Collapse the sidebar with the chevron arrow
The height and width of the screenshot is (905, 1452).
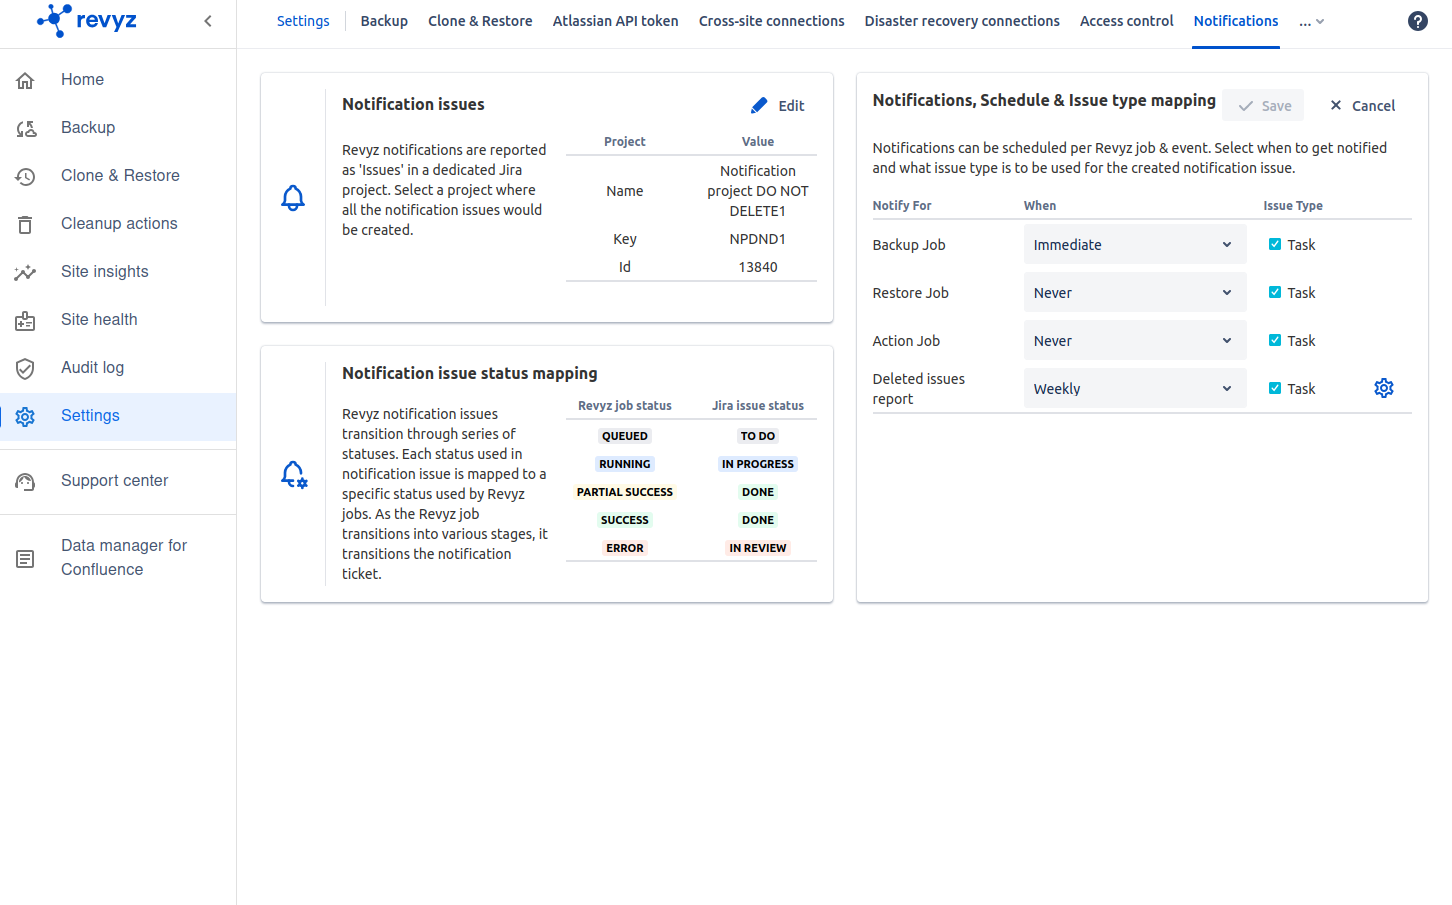point(208,21)
